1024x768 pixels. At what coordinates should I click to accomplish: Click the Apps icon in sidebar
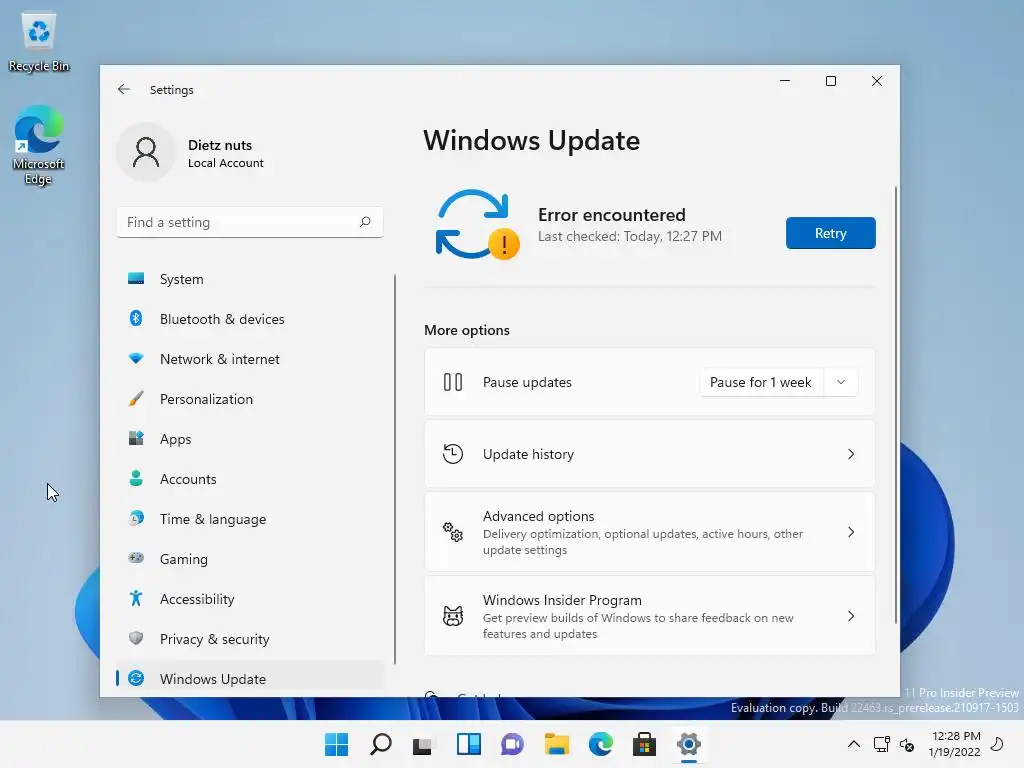pyautogui.click(x=136, y=438)
